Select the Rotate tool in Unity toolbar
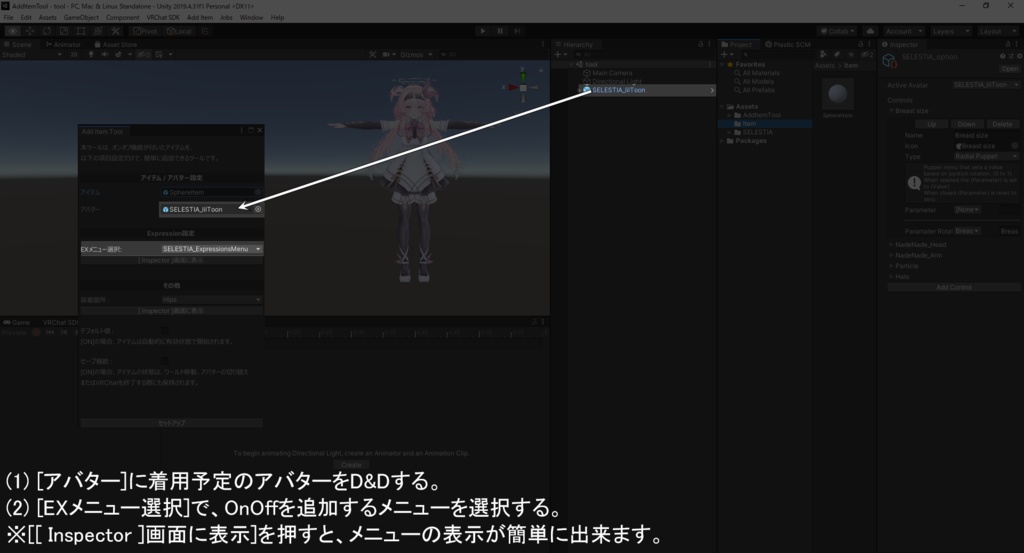The width and height of the screenshot is (1024, 553). (x=46, y=31)
